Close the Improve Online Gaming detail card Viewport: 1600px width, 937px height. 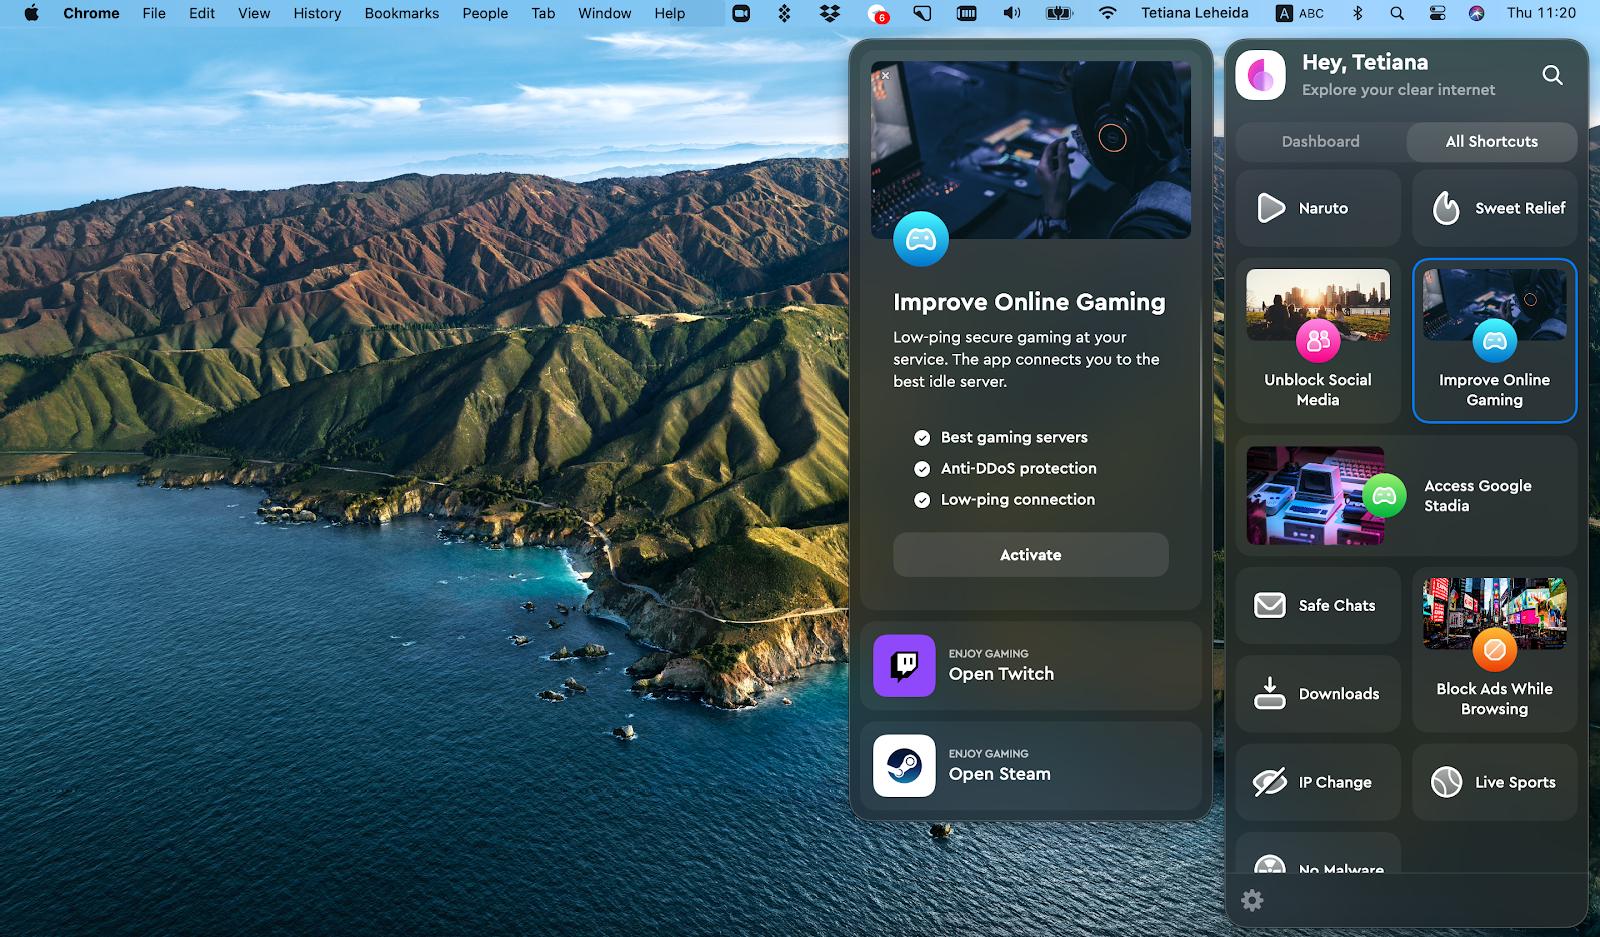tap(885, 75)
